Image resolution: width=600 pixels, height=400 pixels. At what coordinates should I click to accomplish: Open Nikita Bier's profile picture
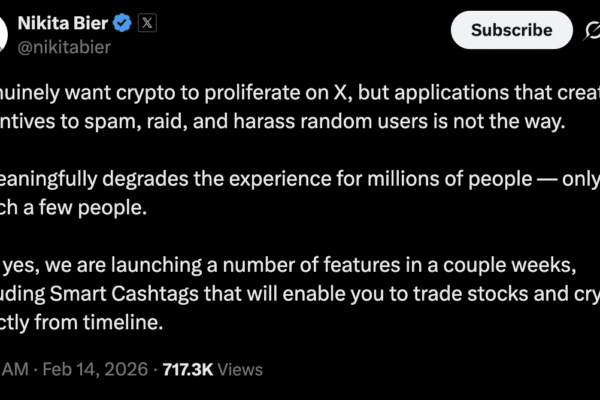[3, 30]
